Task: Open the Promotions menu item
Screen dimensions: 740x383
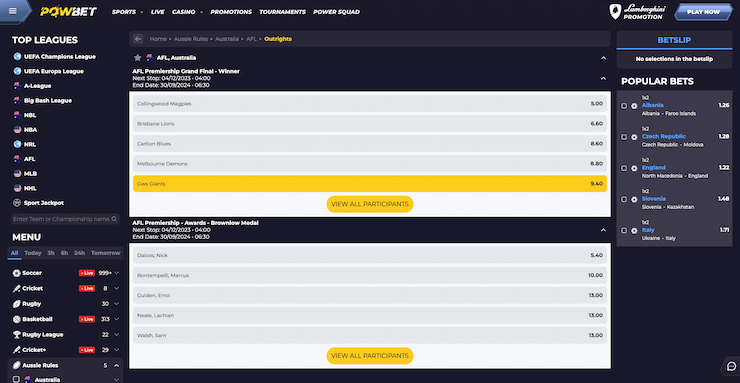Action: (231, 12)
